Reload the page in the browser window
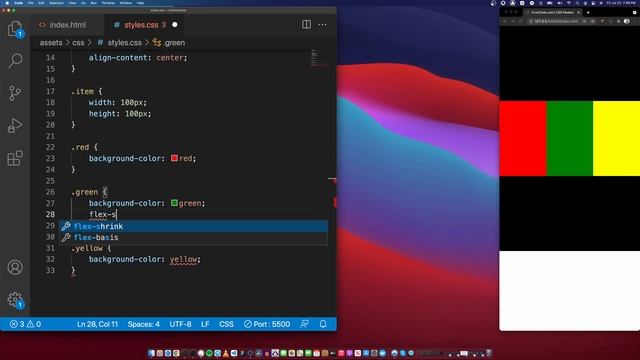This screenshot has height=360, width=640. tap(521, 21)
